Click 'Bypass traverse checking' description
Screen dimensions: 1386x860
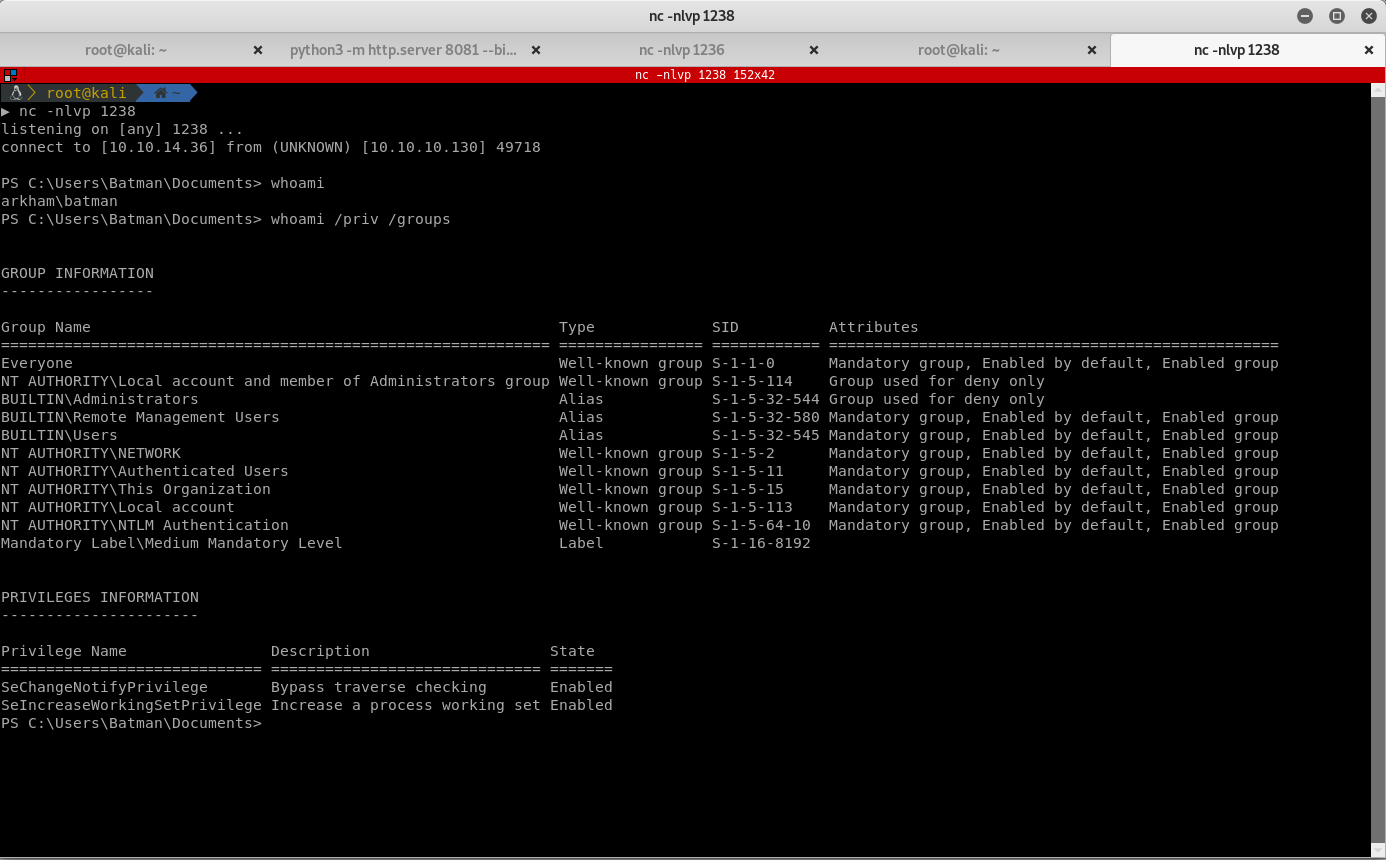pos(379,687)
